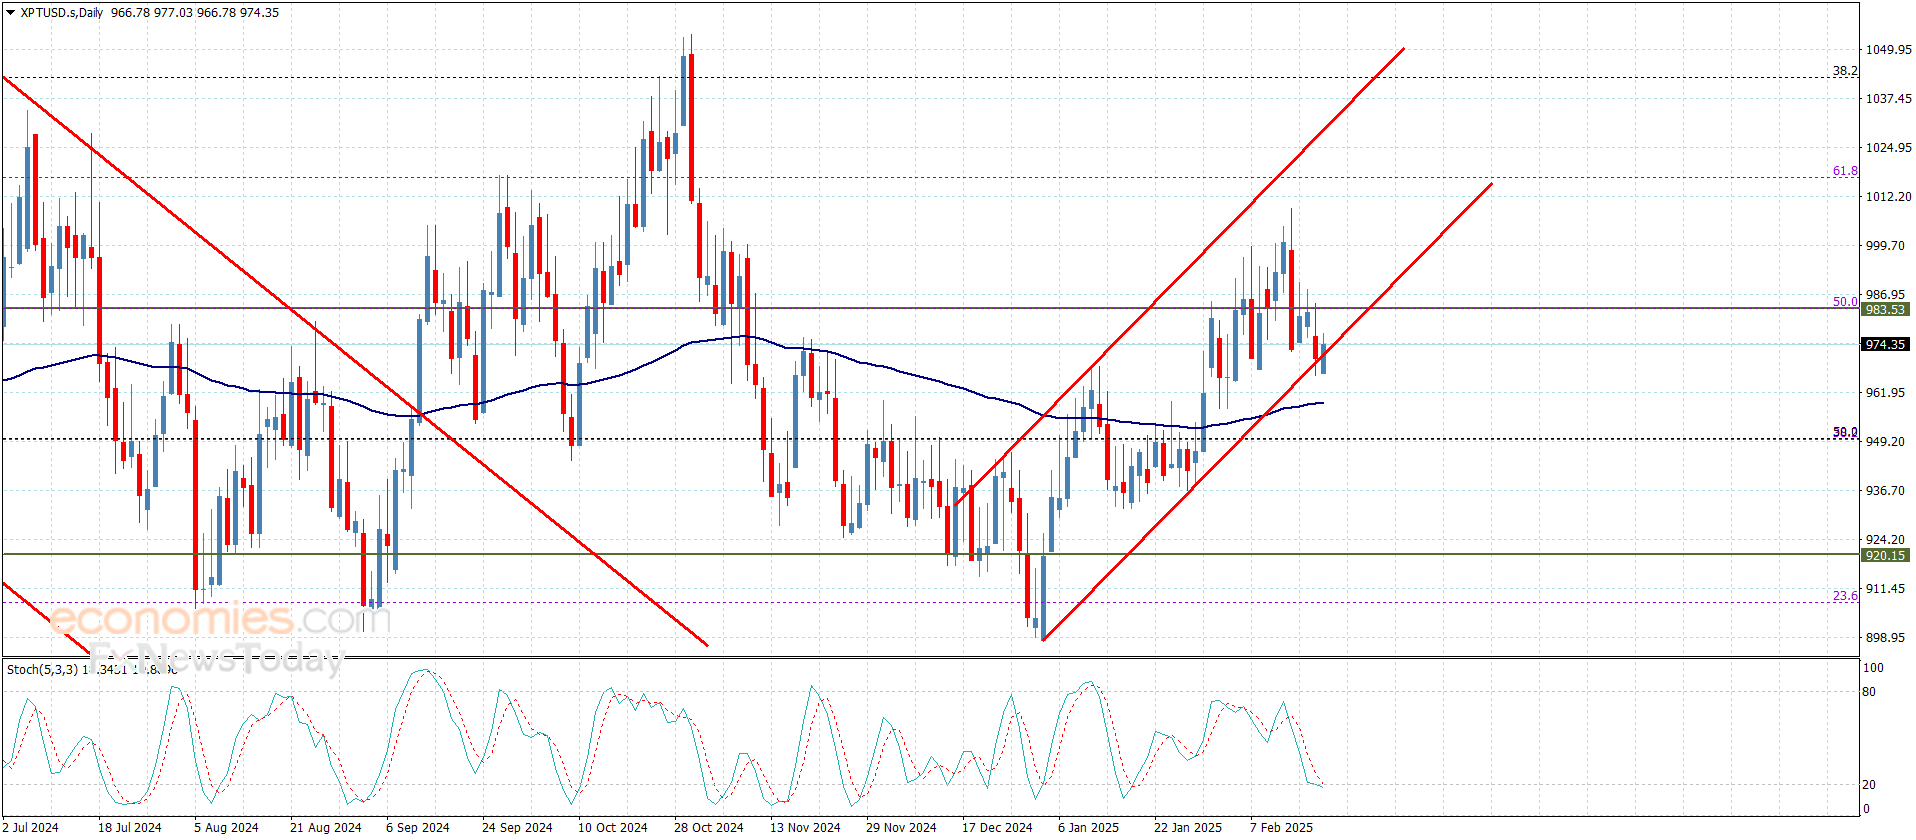Click the 986.95 price axis label
The image size is (1916, 840).
point(1885,294)
